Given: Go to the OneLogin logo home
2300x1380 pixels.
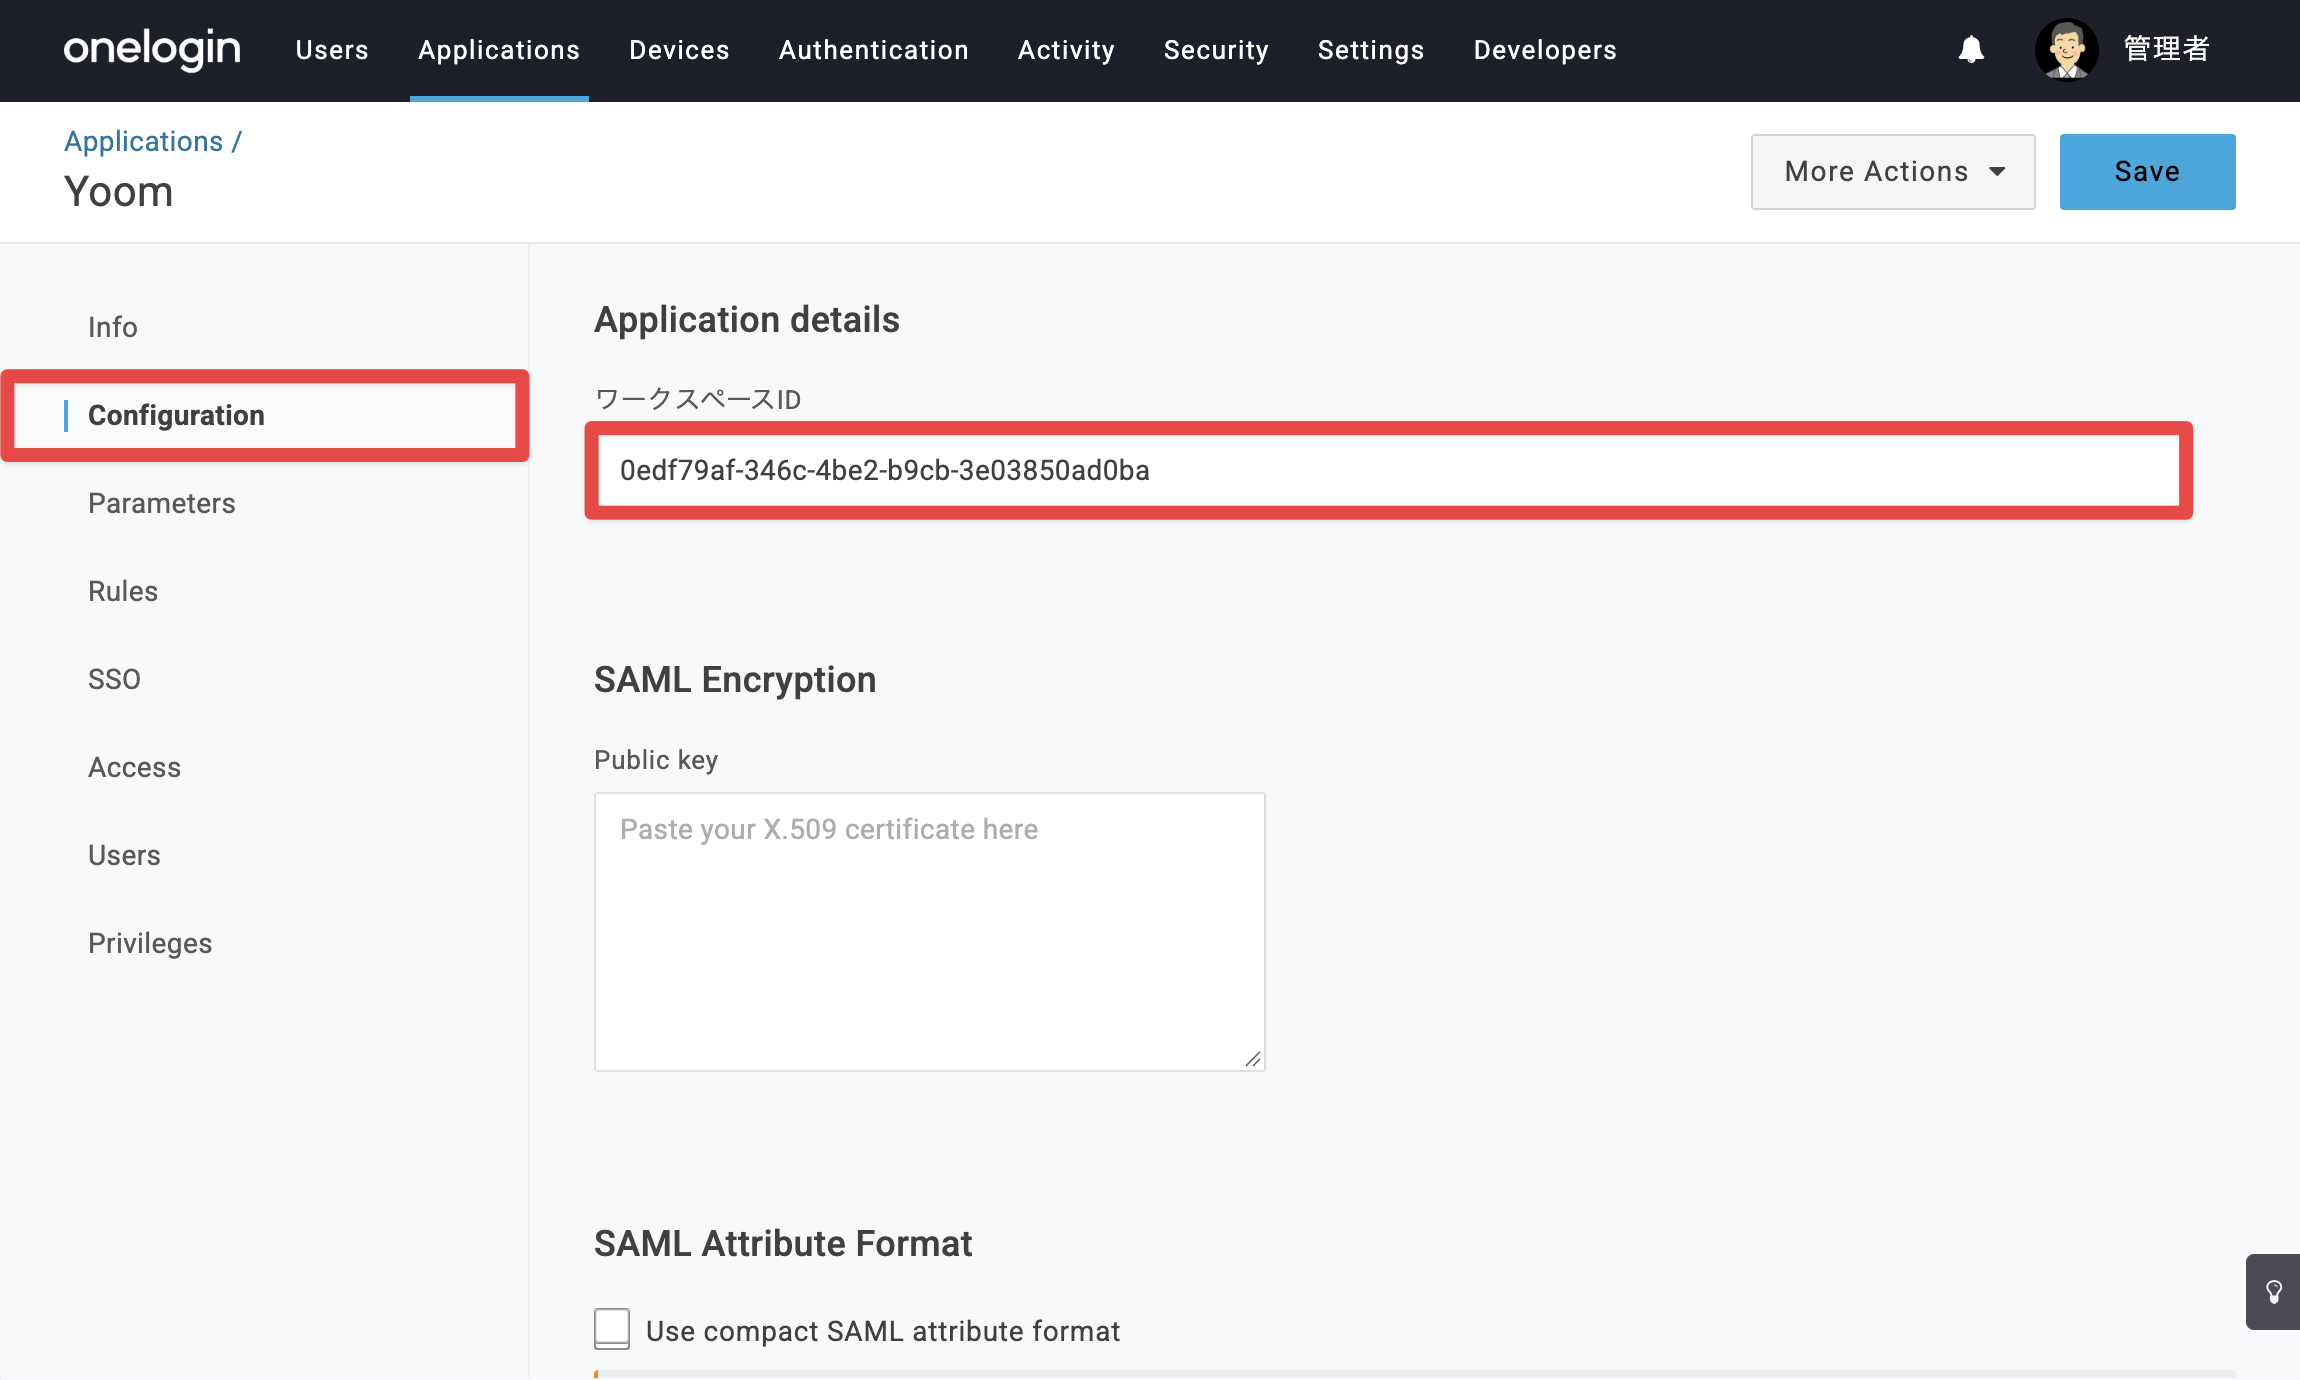Looking at the screenshot, I should [x=152, y=49].
